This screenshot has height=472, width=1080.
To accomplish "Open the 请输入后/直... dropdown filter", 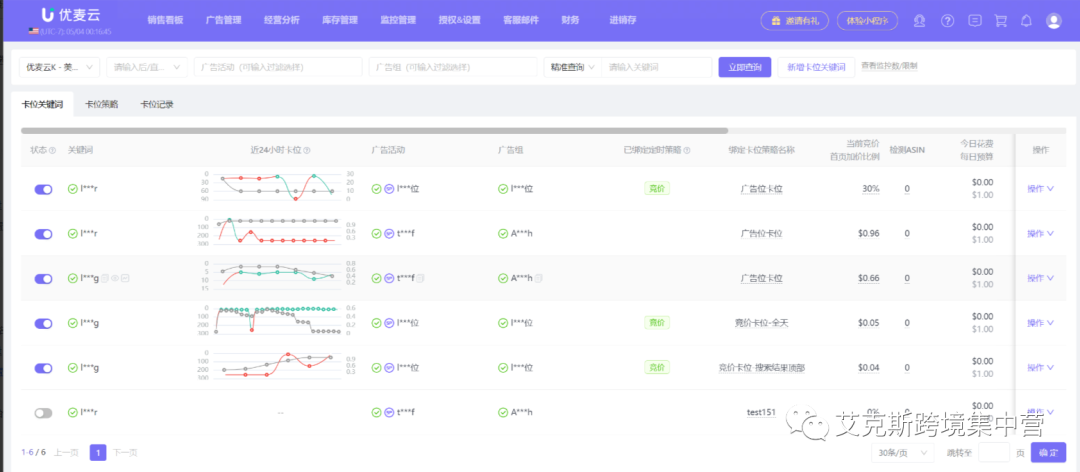I will coord(147,67).
